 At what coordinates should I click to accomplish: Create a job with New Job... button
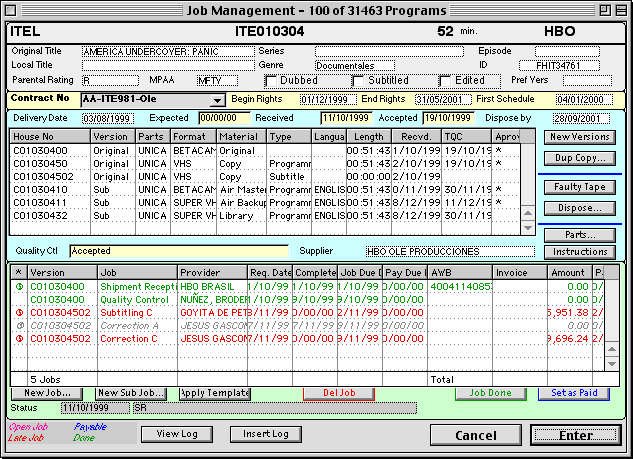47,393
